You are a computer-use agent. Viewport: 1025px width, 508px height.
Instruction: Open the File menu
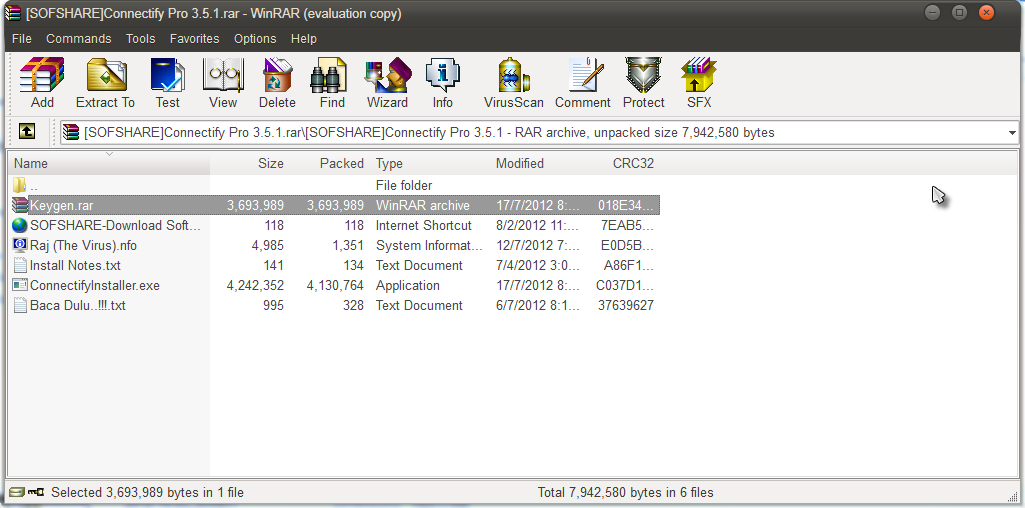22,39
